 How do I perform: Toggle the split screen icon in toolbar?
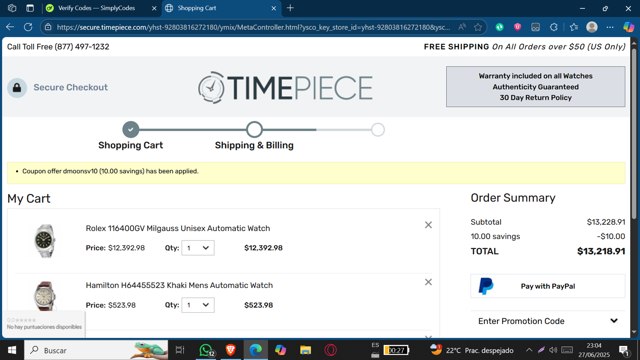click(x=536, y=27)
